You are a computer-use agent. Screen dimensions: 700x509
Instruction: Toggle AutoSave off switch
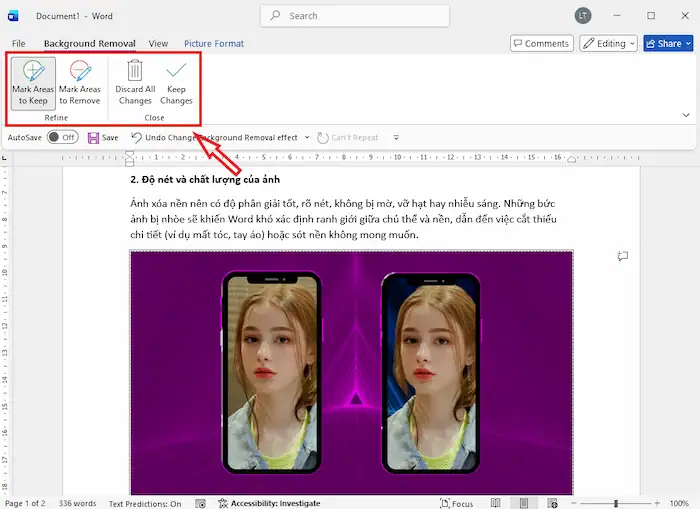pyautogui.click(x=62, y=138)
